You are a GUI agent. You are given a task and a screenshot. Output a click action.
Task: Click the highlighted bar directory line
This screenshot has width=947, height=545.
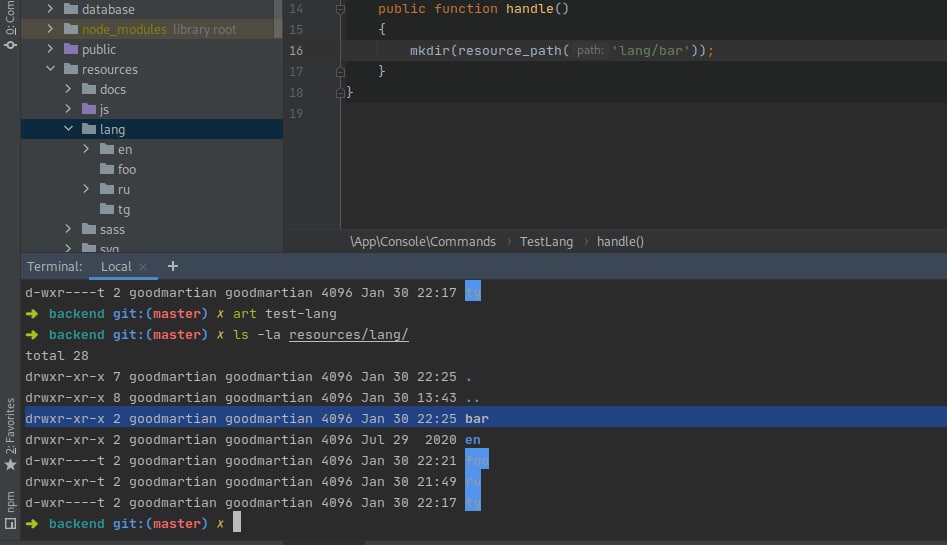(x=484, y=418)
